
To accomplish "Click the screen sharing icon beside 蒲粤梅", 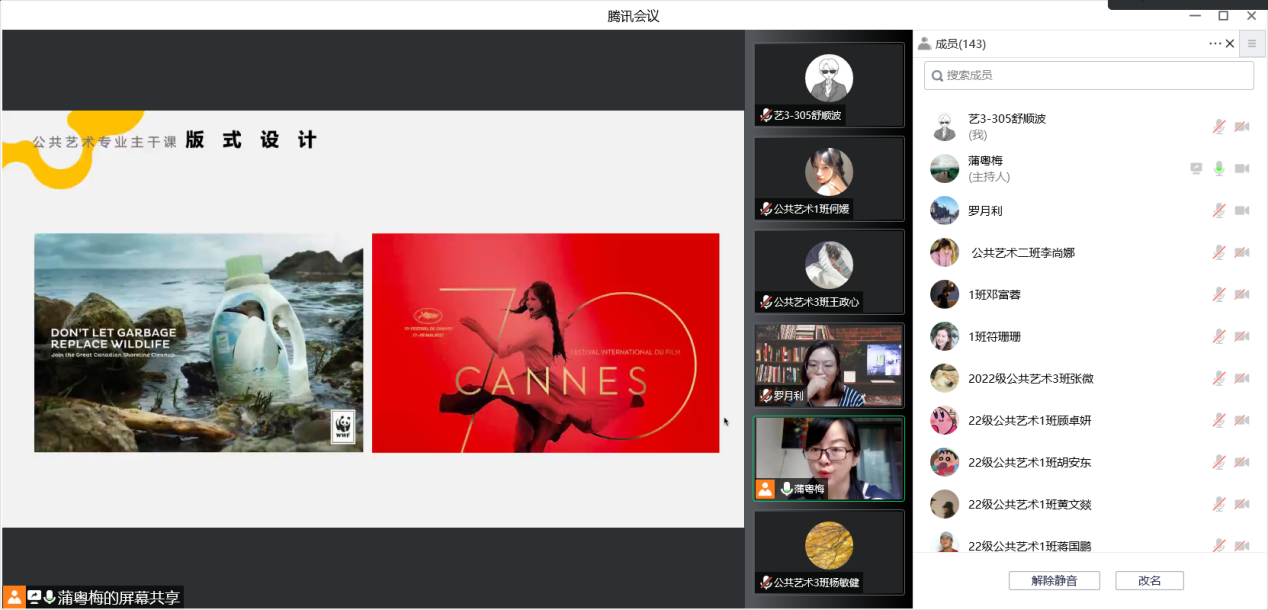I will (1196, 168).
